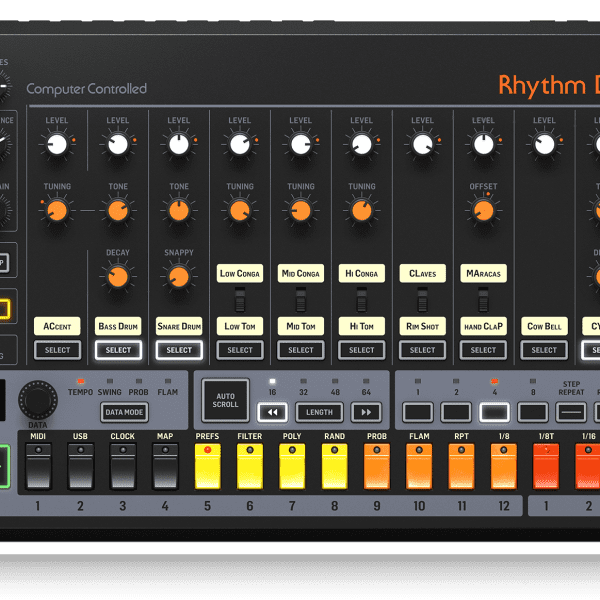Flip the Mid Conga / Mid Tom switch
Screen dimensions: 600x600
point(301,300)
